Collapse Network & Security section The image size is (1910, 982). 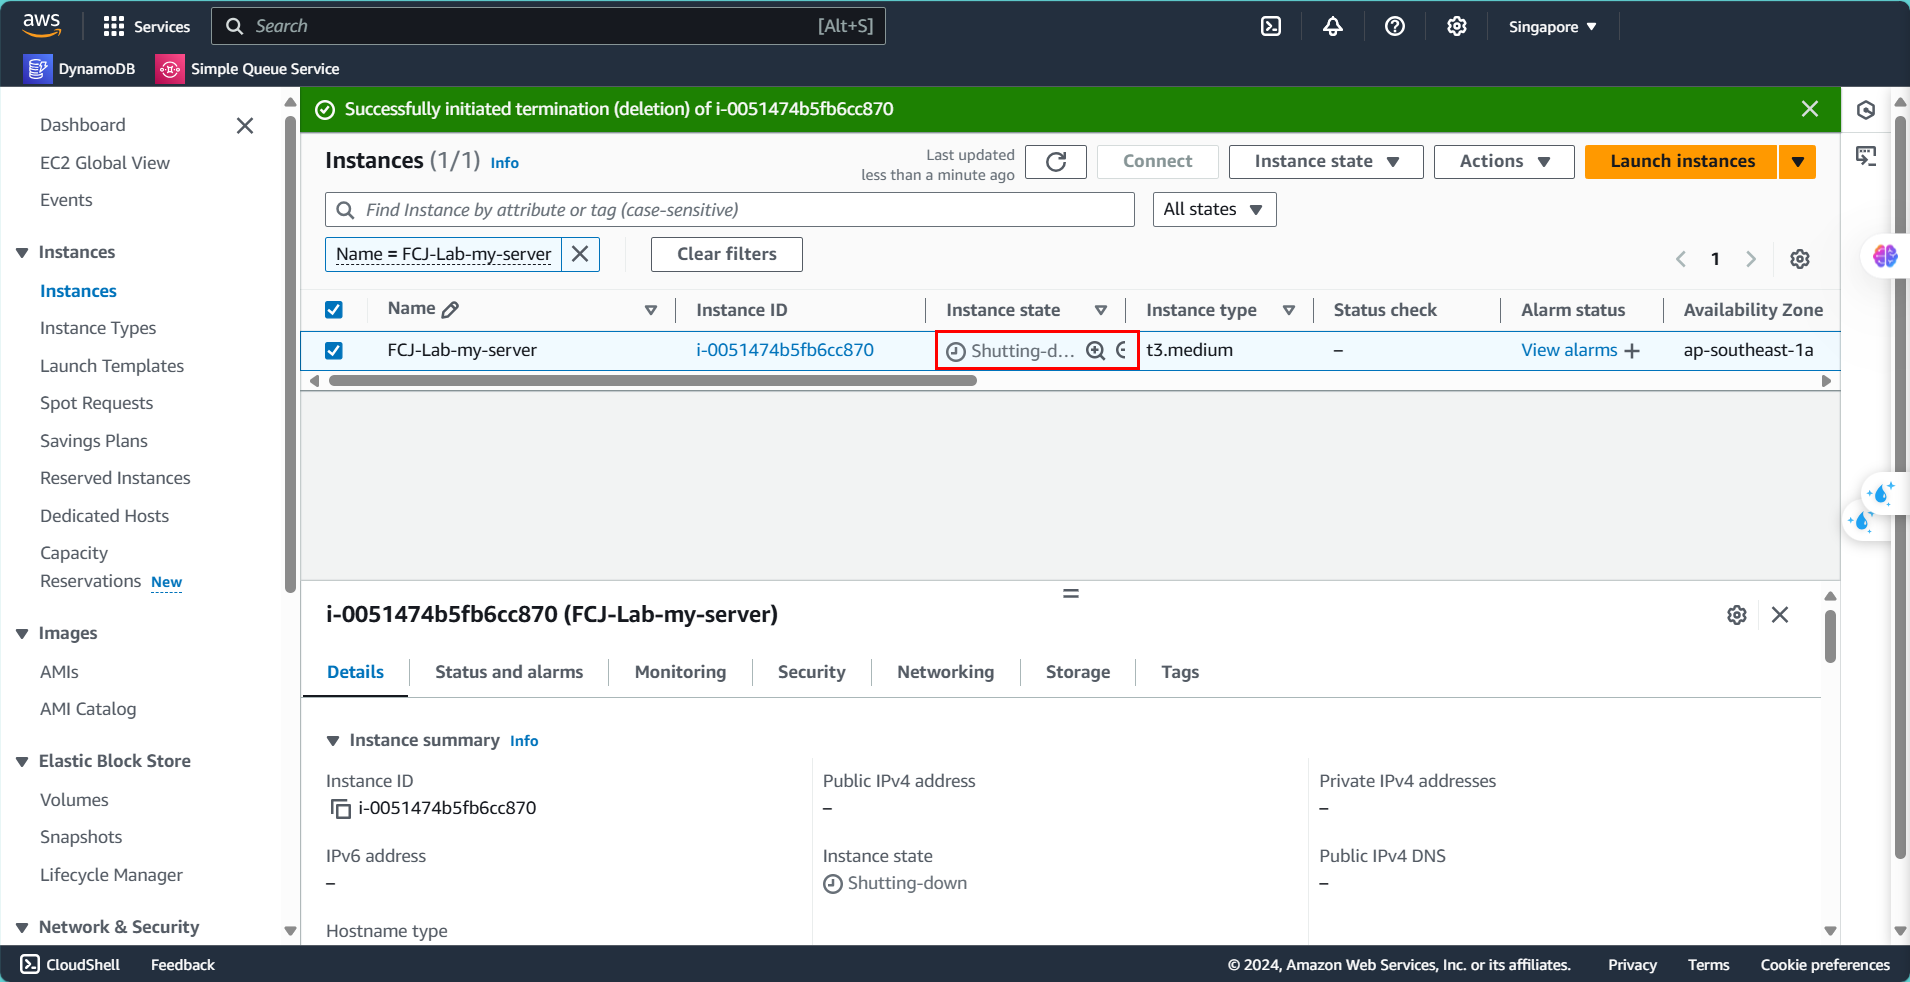click(22, 928)
